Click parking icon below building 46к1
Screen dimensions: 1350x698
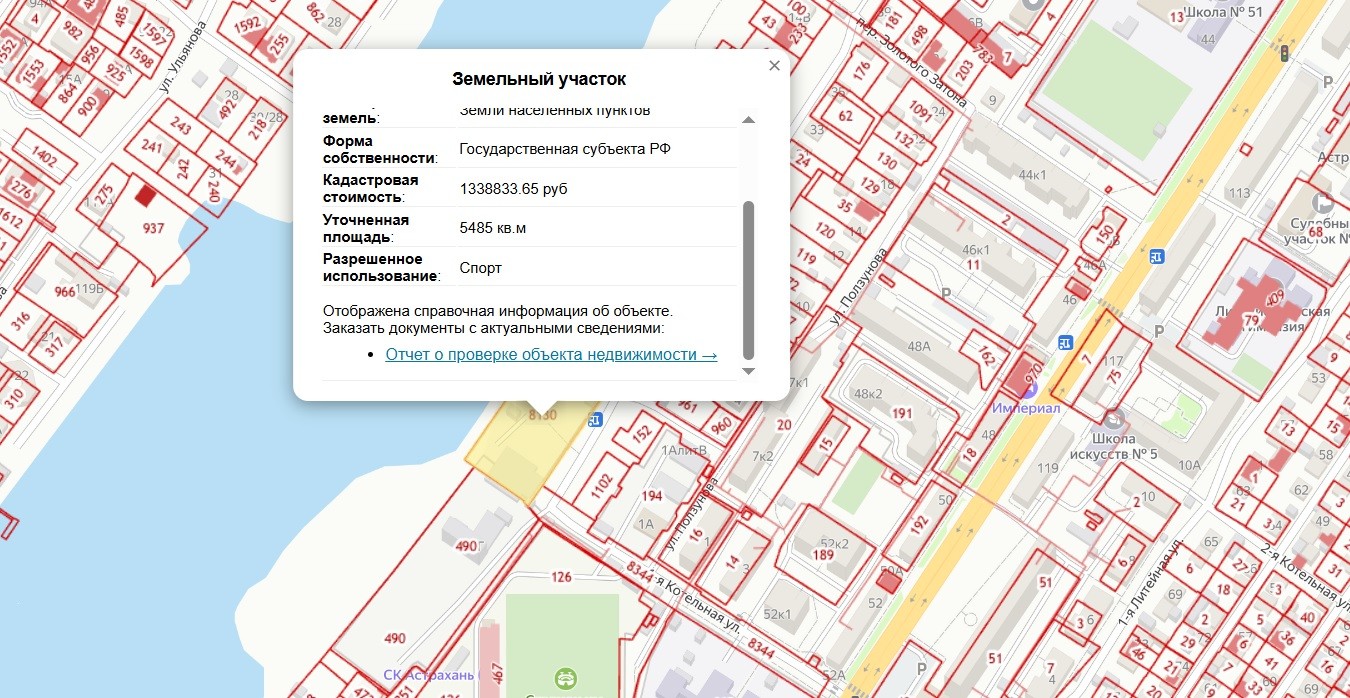pos(946,294)
